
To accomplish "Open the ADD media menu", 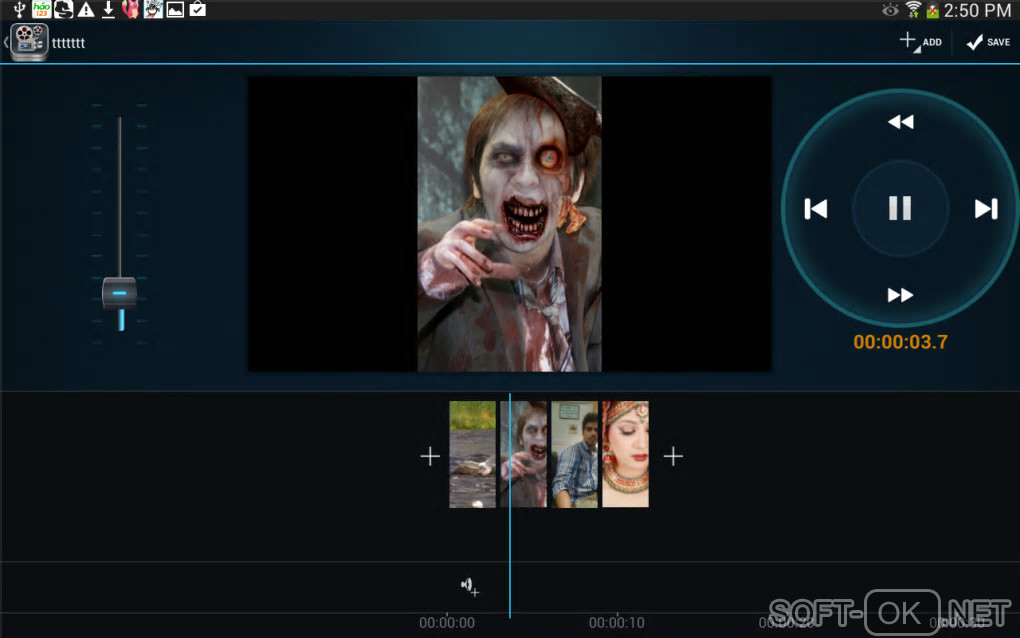I will 920,42.
